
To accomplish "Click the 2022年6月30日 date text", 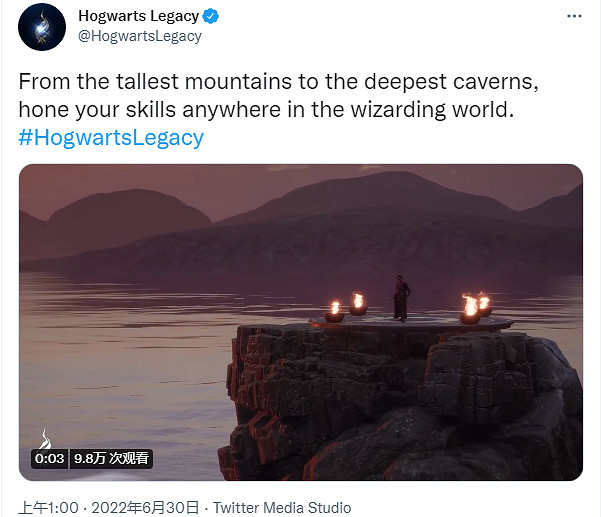I will click(145, 508).
